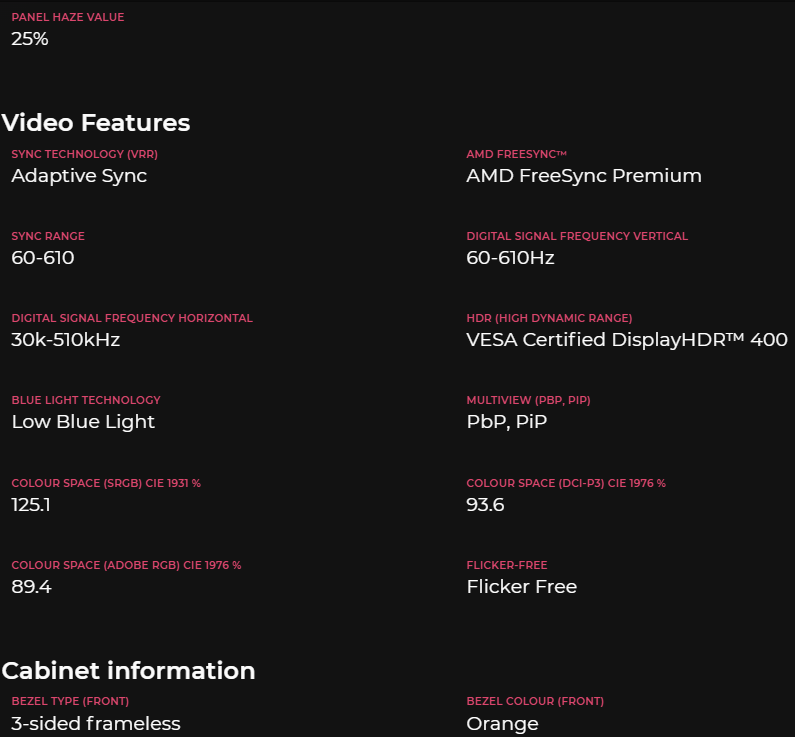Click the PbP, PiP multiview value
Image resolution: width=795 pixels, height=737 pixels.
tap(507, 422)
